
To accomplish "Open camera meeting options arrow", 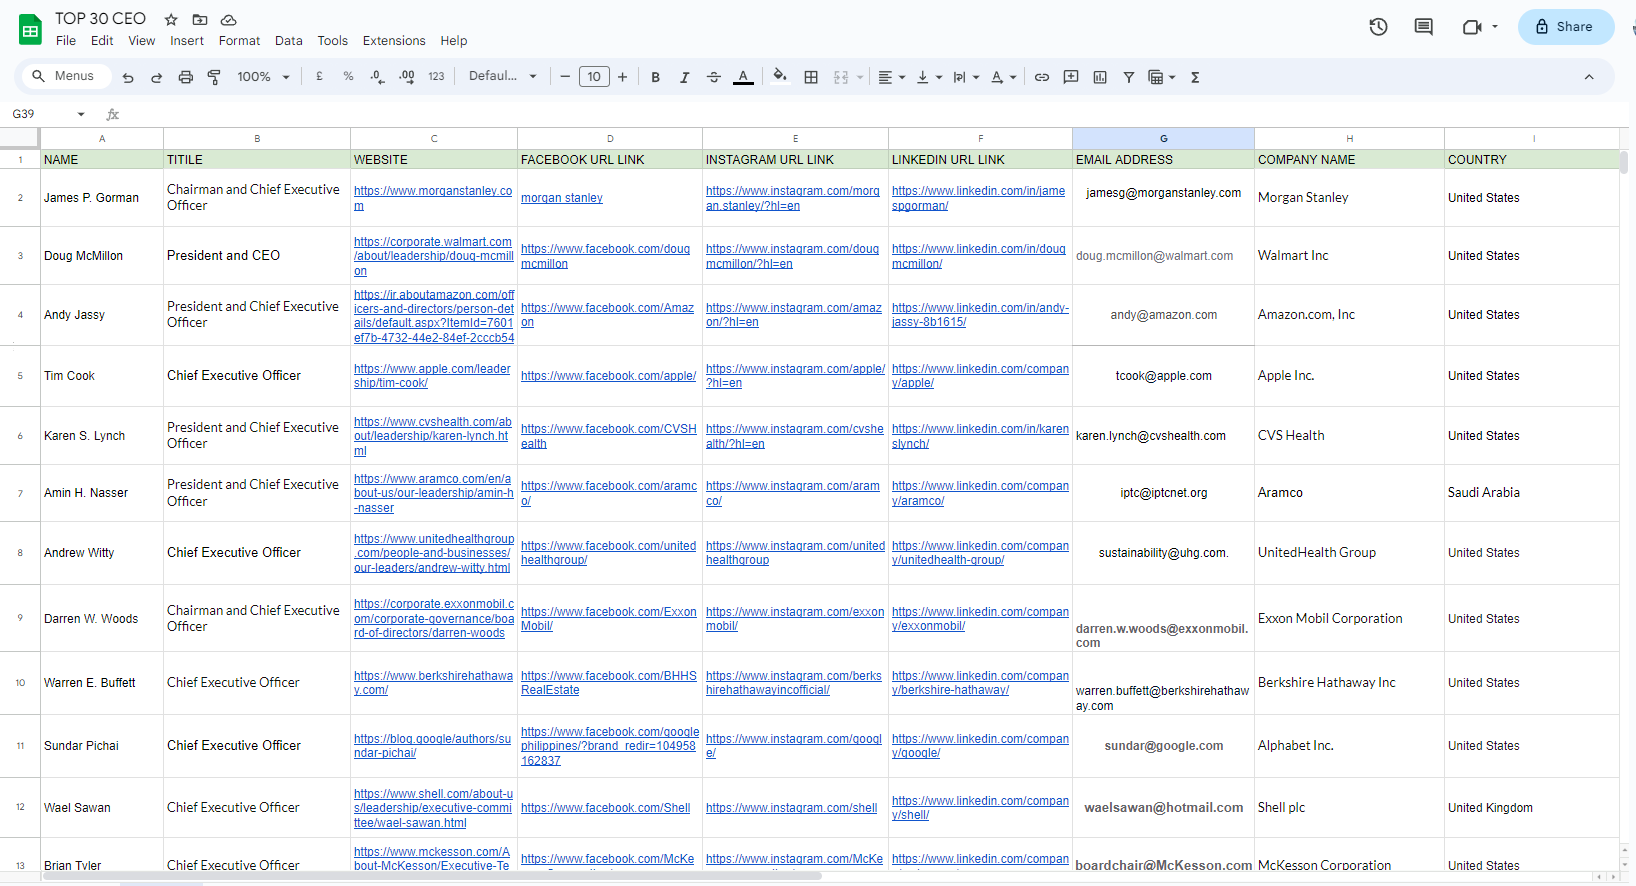I will click(x=1495, y=27).
